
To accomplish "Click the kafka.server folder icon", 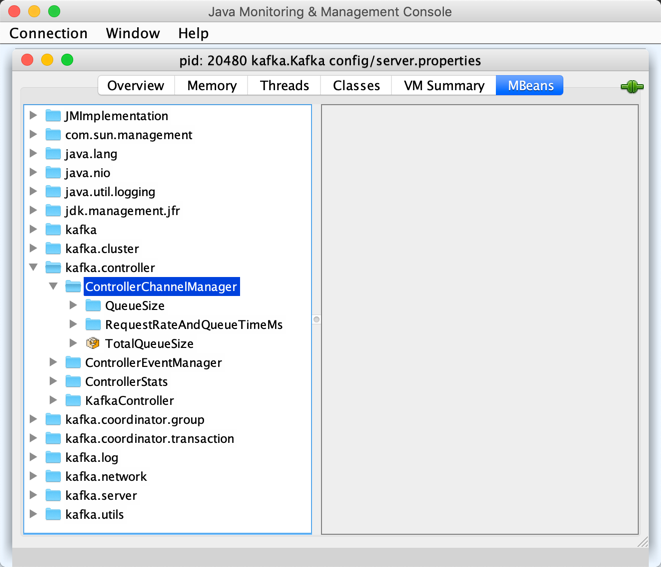I will point(53,495).
